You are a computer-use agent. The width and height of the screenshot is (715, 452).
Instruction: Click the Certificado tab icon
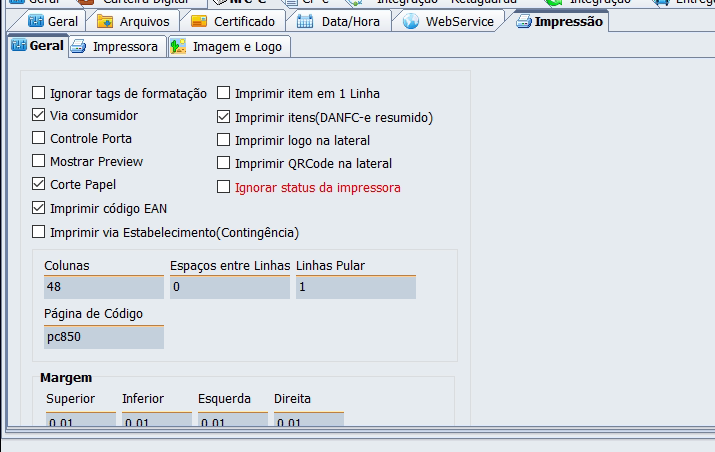point(199,21)
